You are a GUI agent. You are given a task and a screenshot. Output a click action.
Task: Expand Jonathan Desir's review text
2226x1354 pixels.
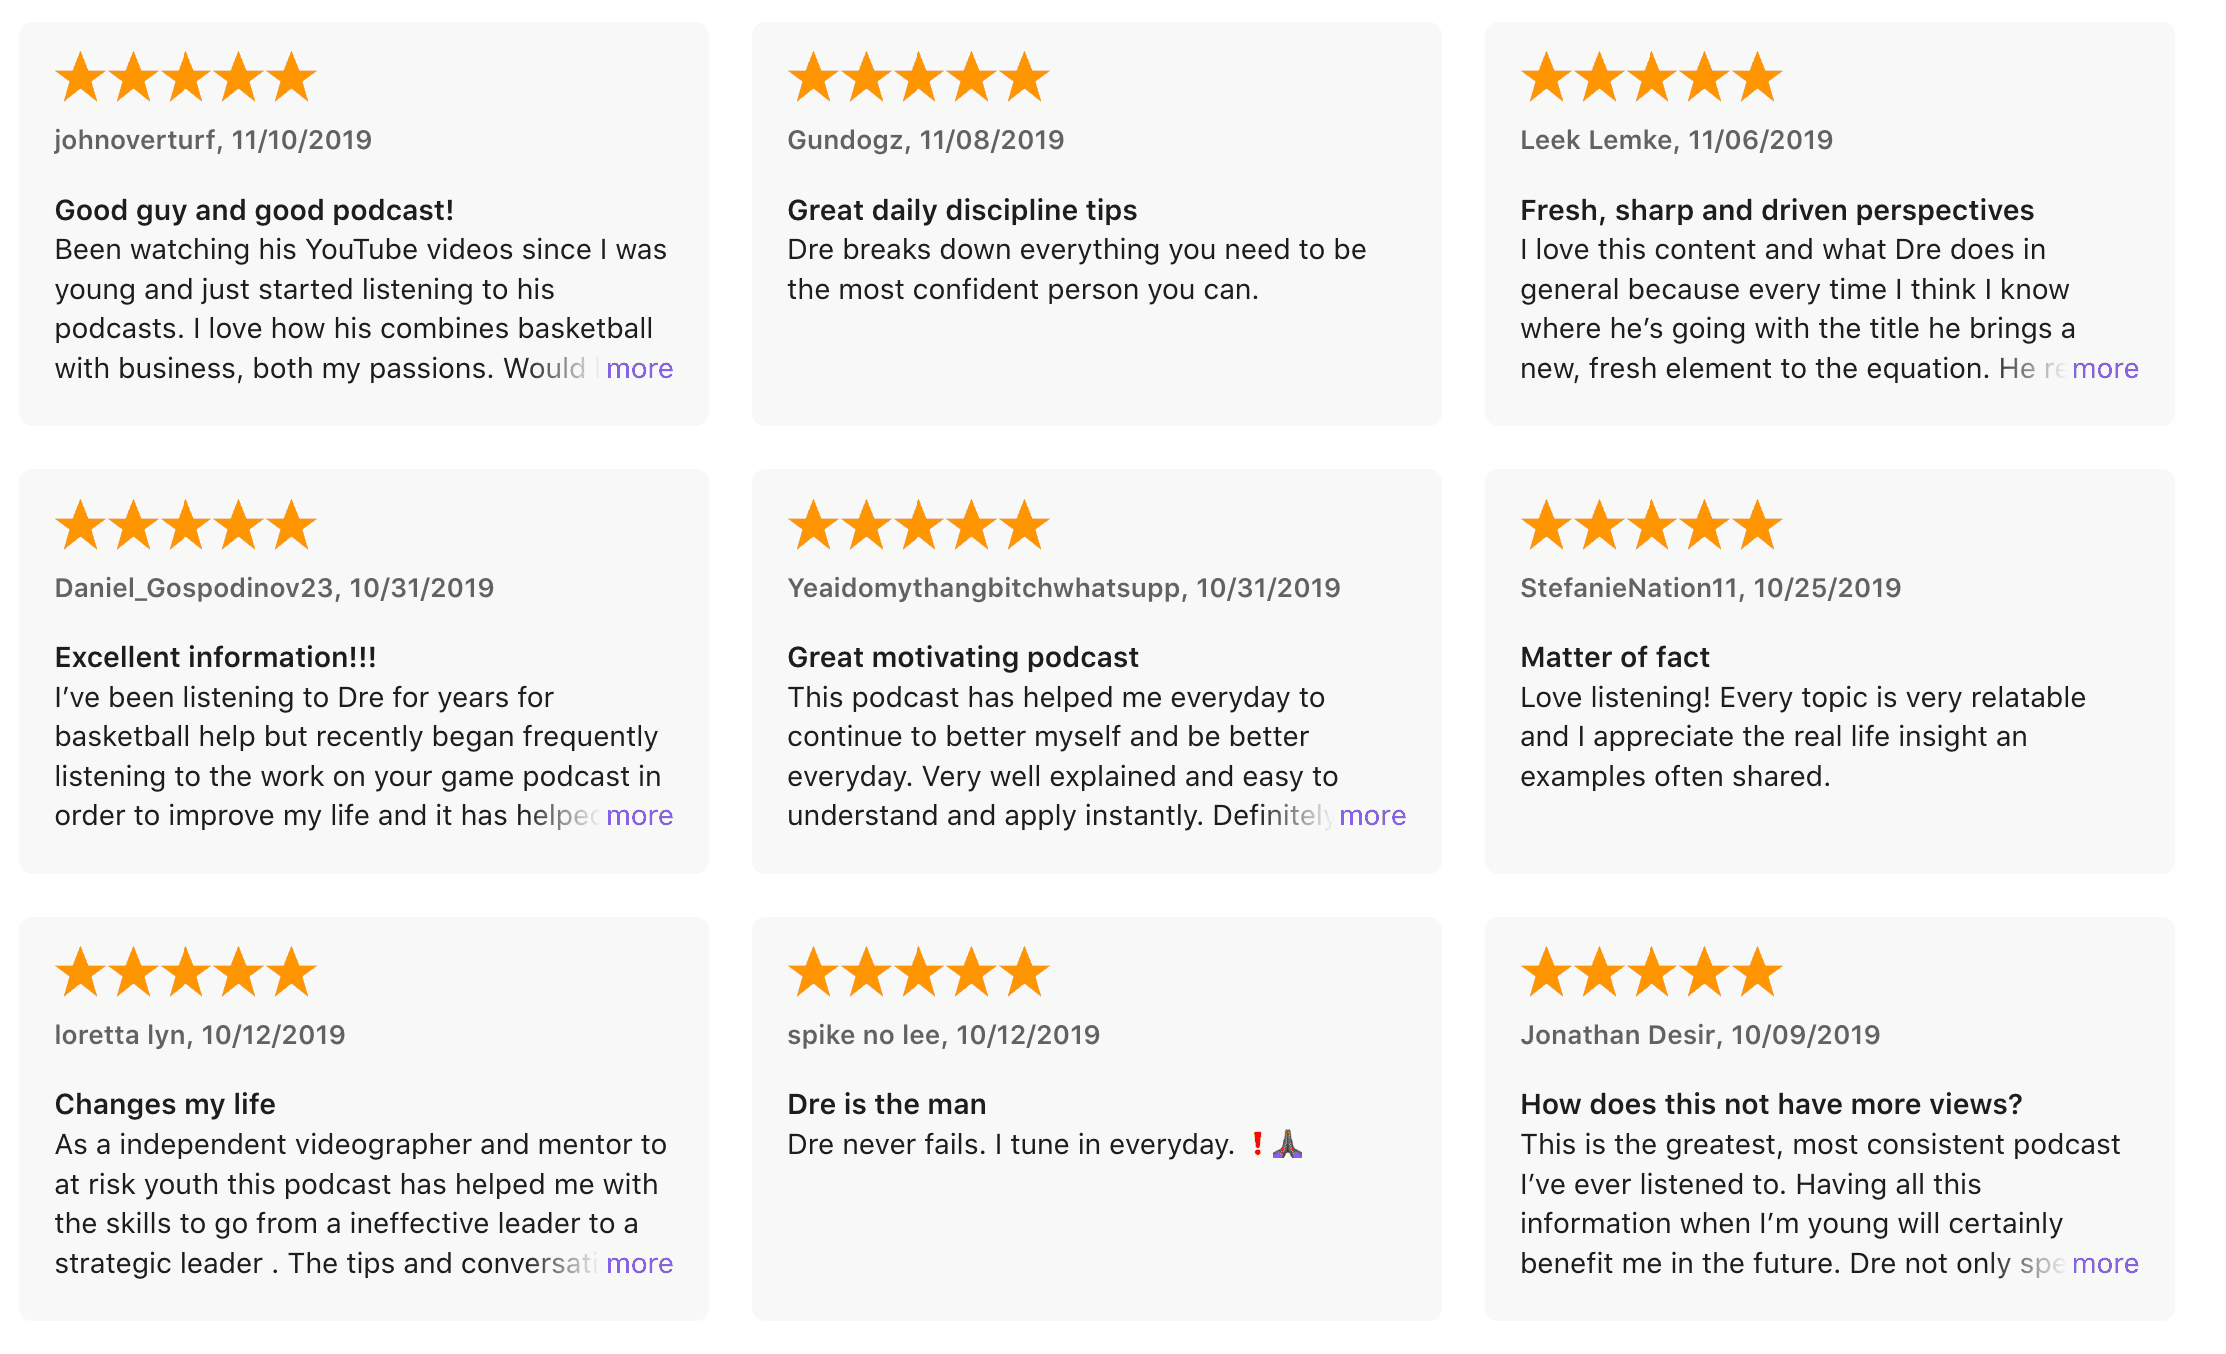pos(2104,1264)
